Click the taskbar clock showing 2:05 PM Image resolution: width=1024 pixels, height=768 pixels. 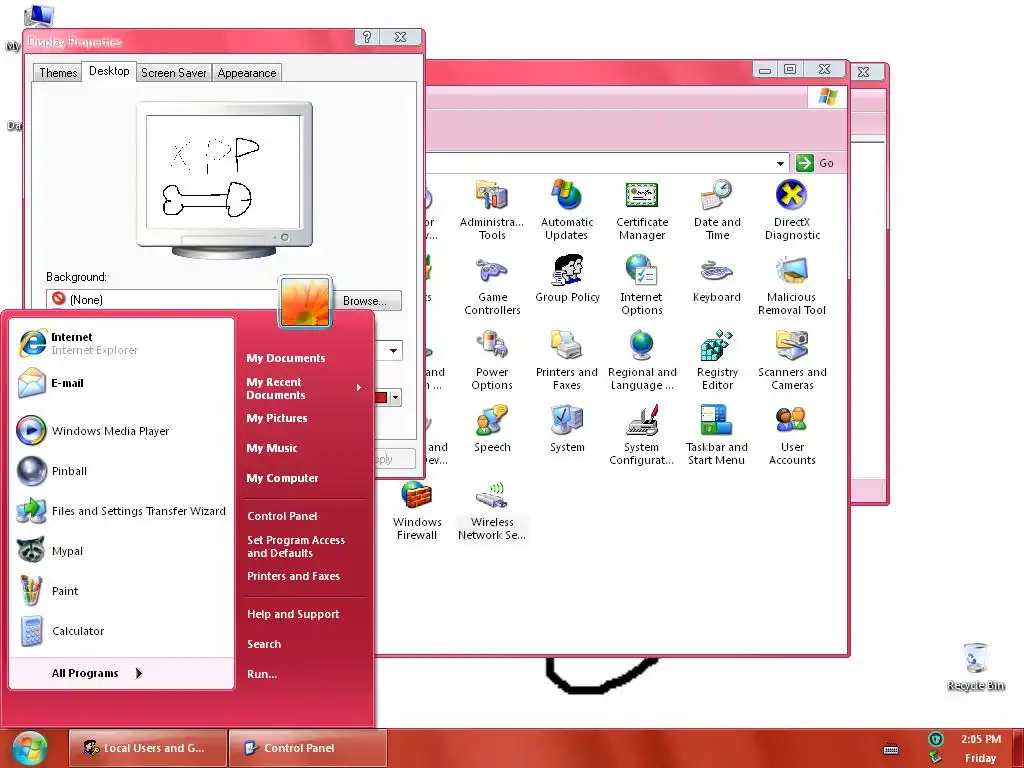980,739
